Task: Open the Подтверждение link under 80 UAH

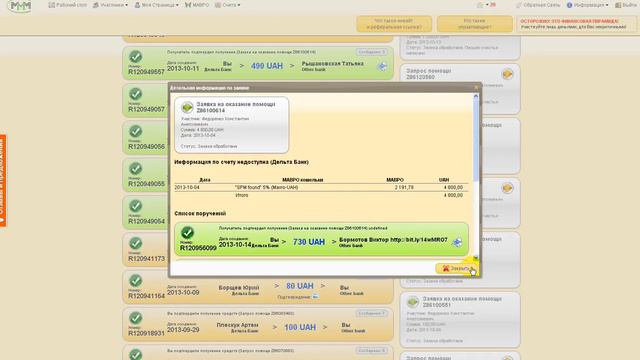Action: pyautogui.click(x=298, y=297)
